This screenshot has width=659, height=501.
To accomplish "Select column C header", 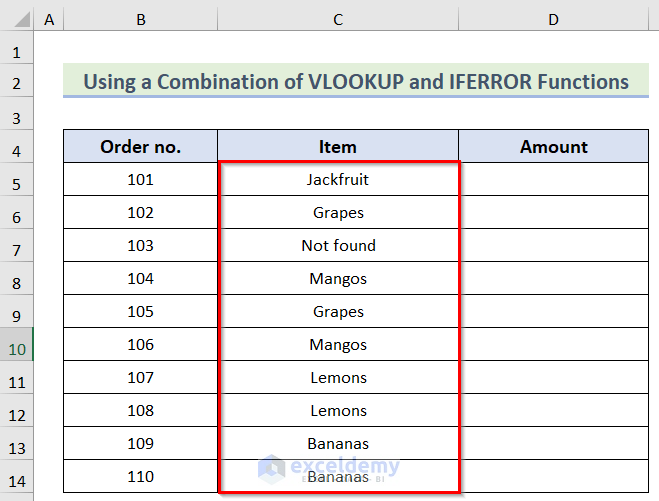I will coord(338,20).
